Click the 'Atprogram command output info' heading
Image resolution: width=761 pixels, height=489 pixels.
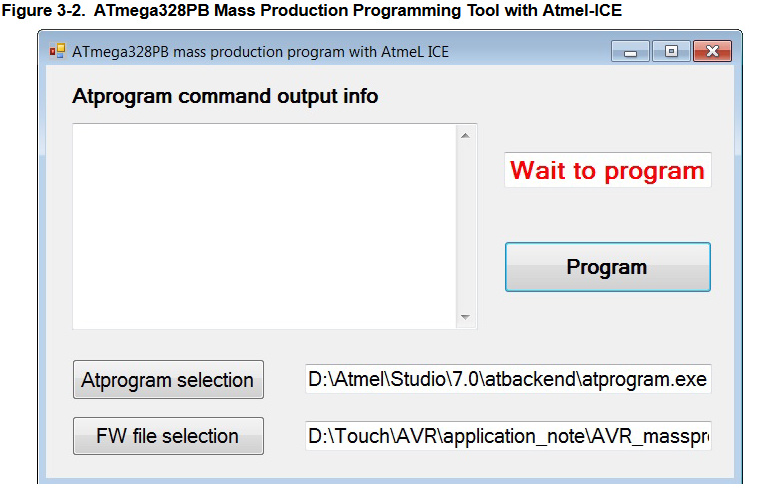click(x=225, y=96)
